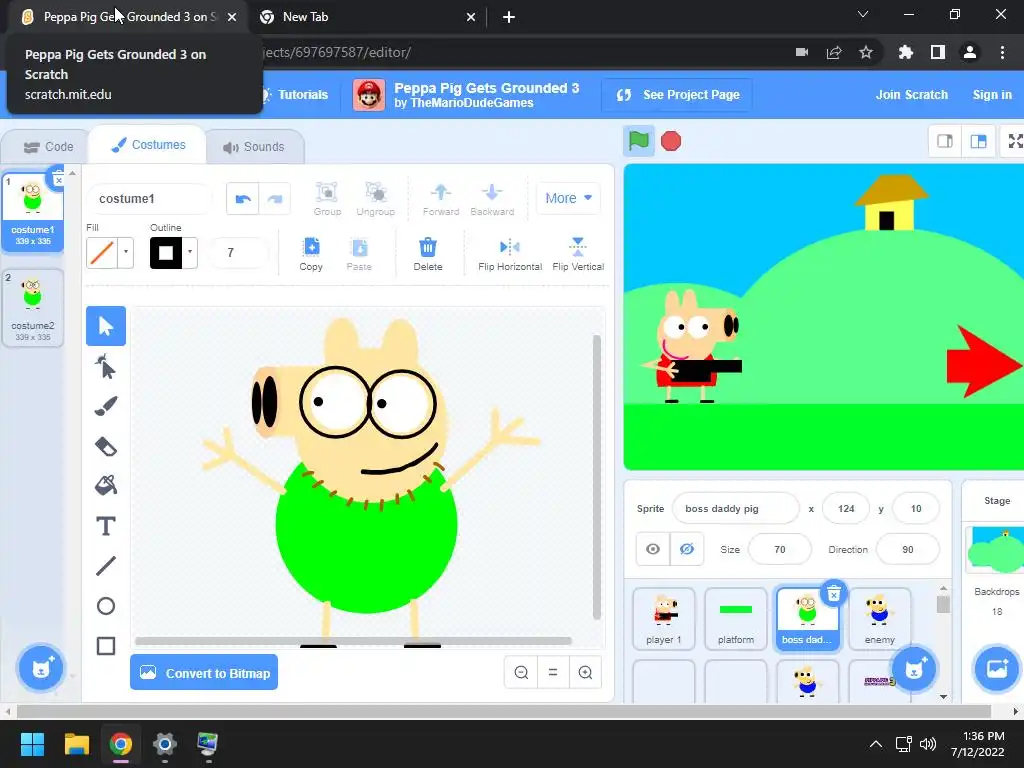Image resolution: width=1024 pixels, height=768 pixels.
Task: Delete the selected shape
Action: pyautogui.click(x=428, y=254)
